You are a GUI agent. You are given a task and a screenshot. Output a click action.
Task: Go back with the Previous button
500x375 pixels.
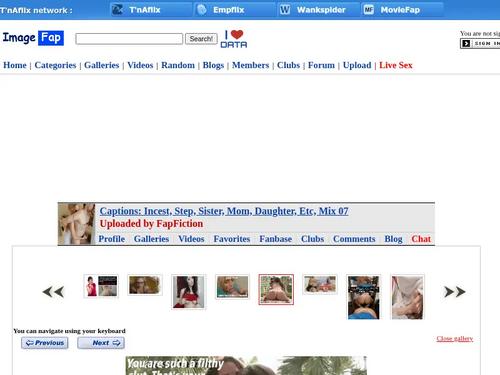(x=45, y=343)
